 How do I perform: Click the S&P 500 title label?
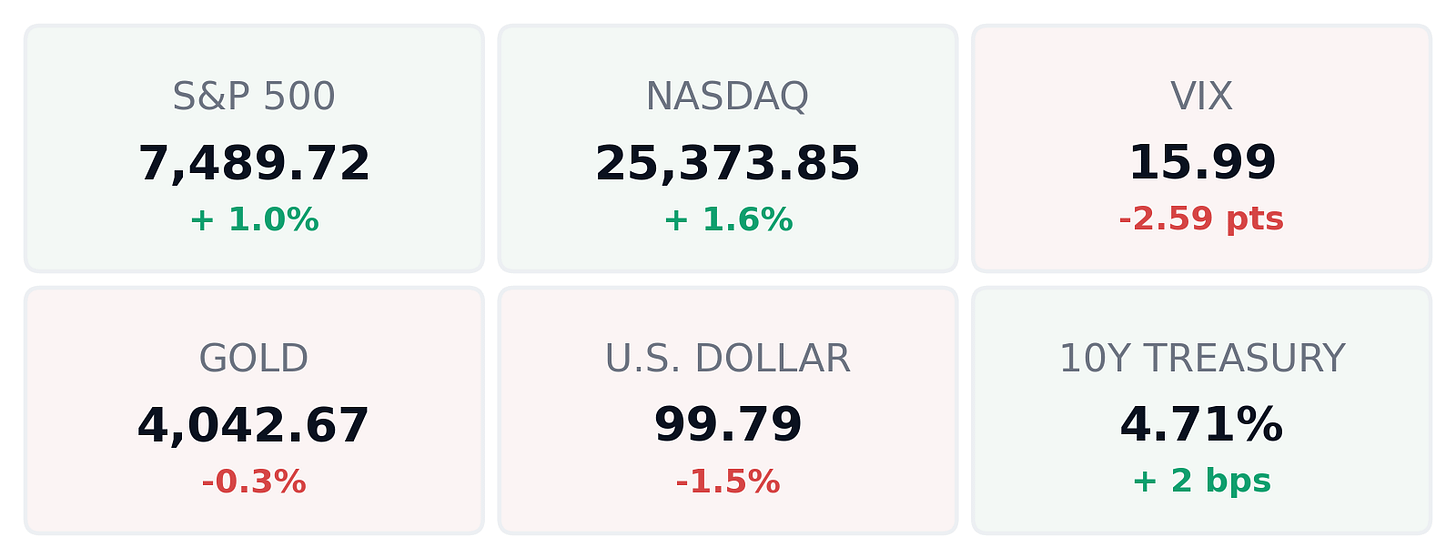pos(254,97)
